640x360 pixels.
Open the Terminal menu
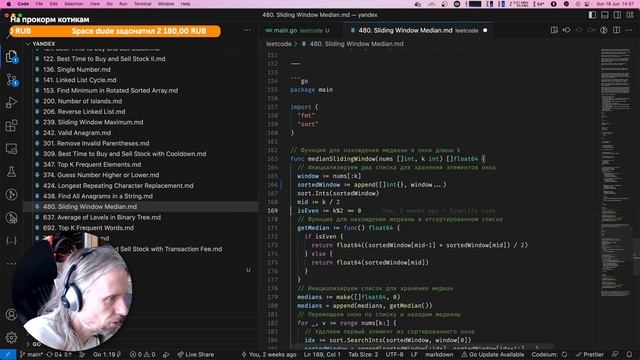click(x=142, y=4)
